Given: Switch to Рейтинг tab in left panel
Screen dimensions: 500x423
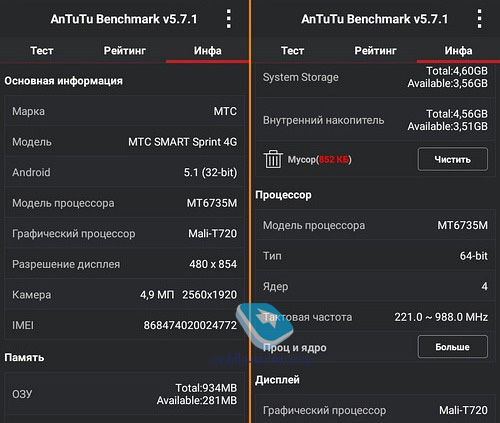Looking at the screenshot, I should [x=125, y=51].
